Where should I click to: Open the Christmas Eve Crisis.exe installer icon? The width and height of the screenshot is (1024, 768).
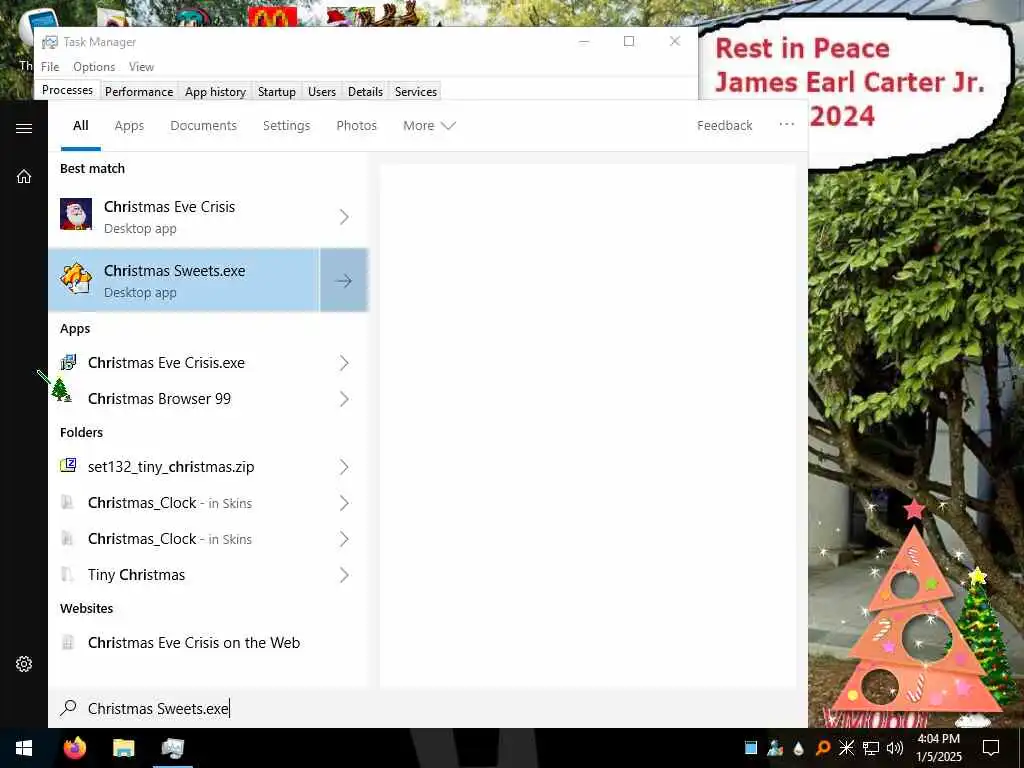68,362
